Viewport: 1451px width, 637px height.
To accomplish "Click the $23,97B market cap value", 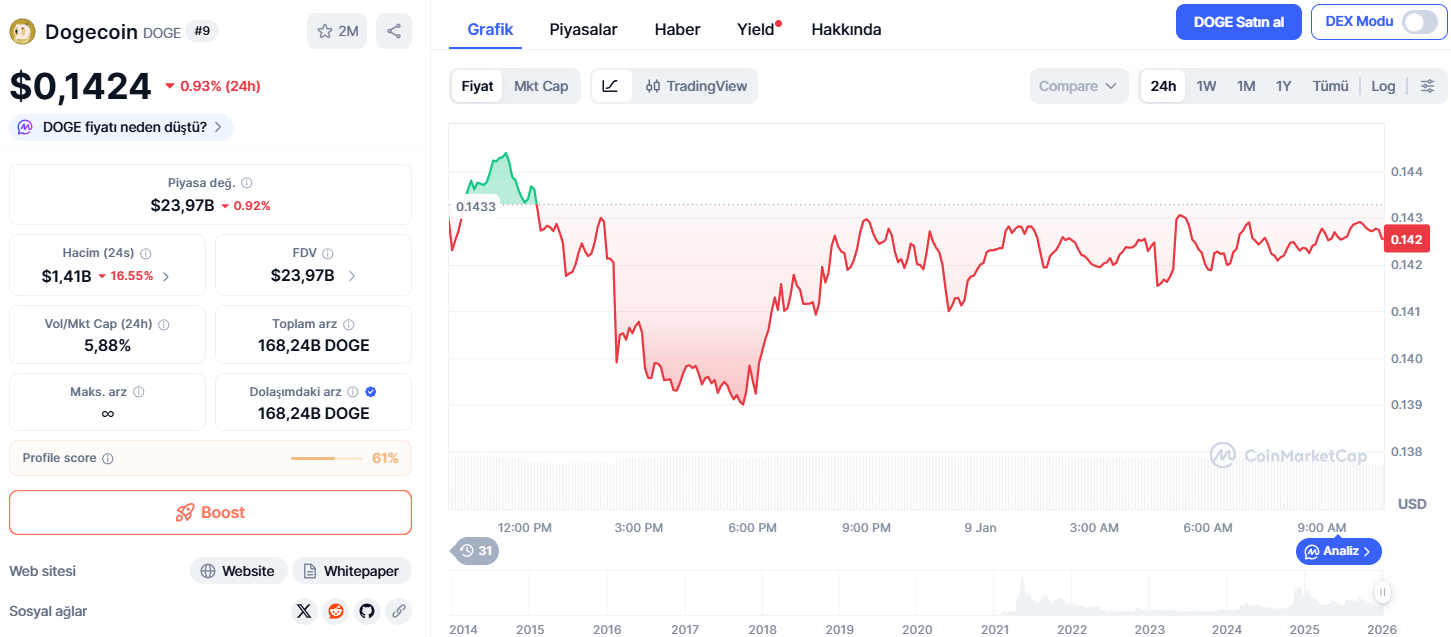I will click(182, 205).
